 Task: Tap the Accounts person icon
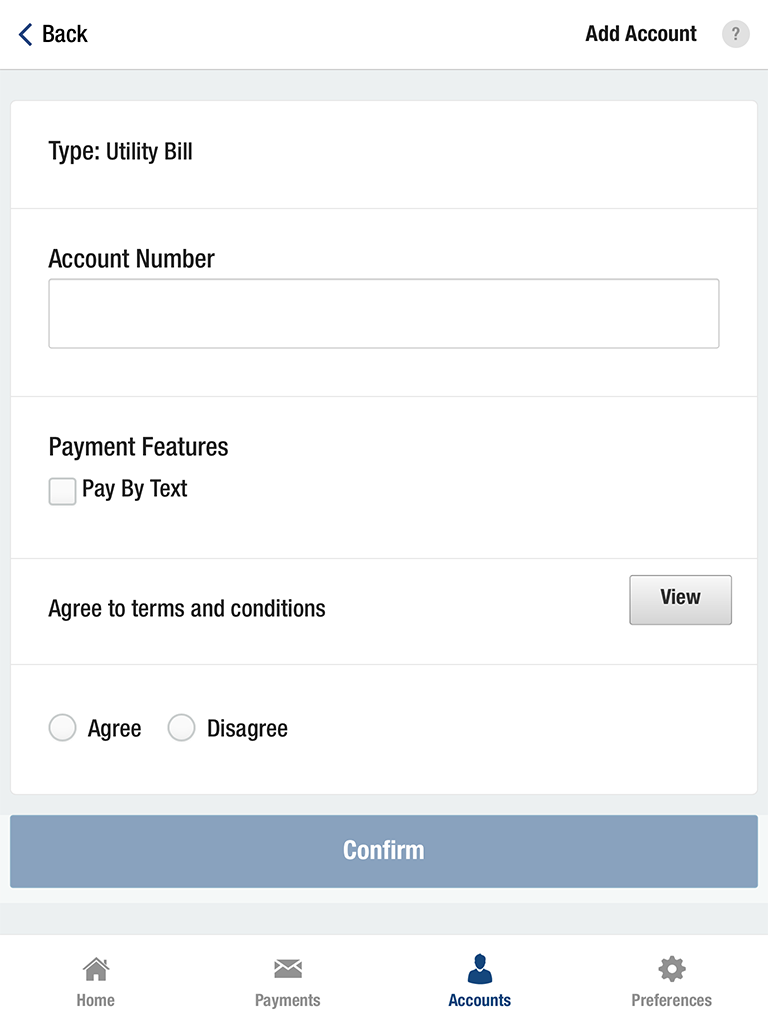(480, 969)
